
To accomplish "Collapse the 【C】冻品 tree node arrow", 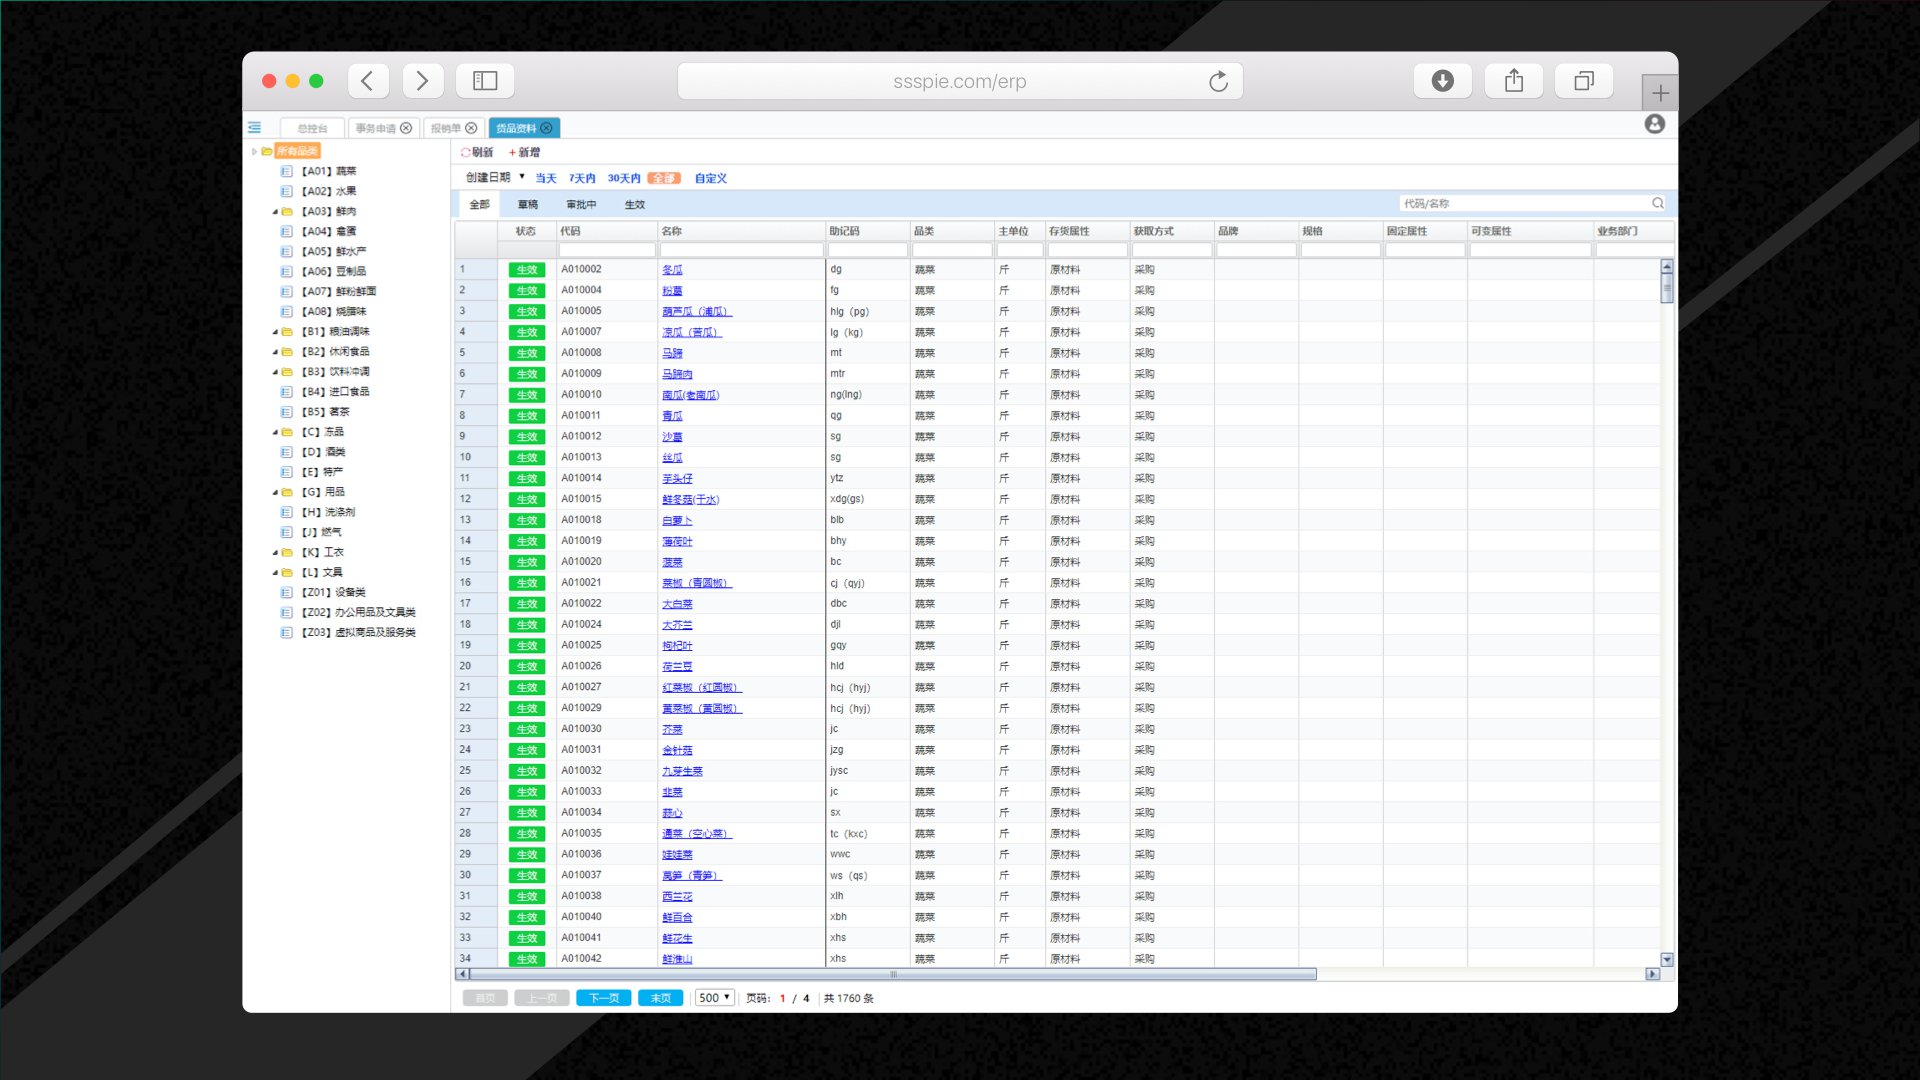I will tap(275, 432).
